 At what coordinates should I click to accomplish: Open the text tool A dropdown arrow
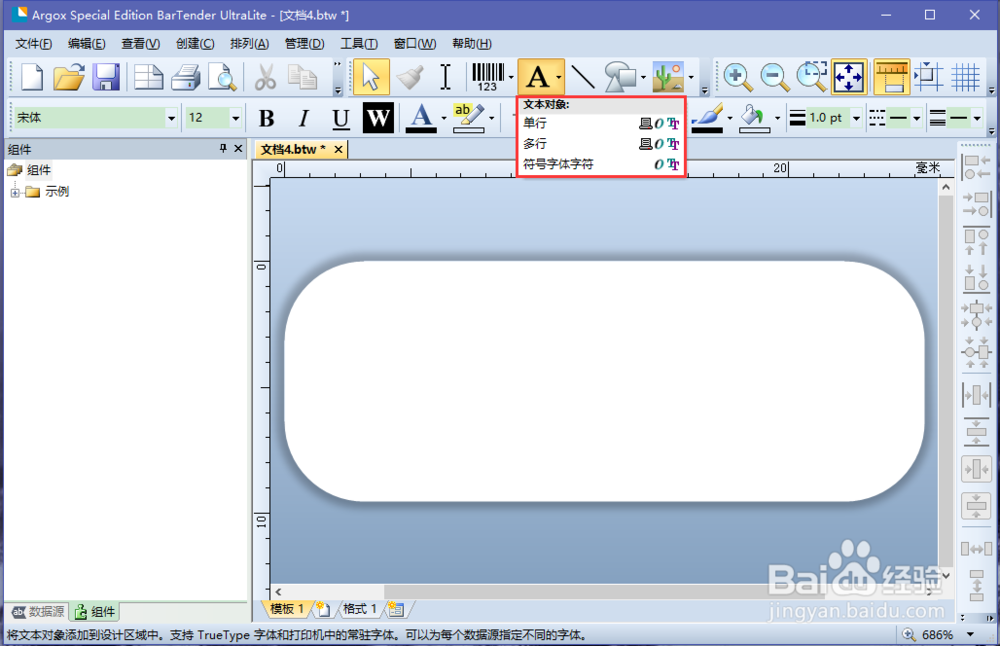click(559, 78)
